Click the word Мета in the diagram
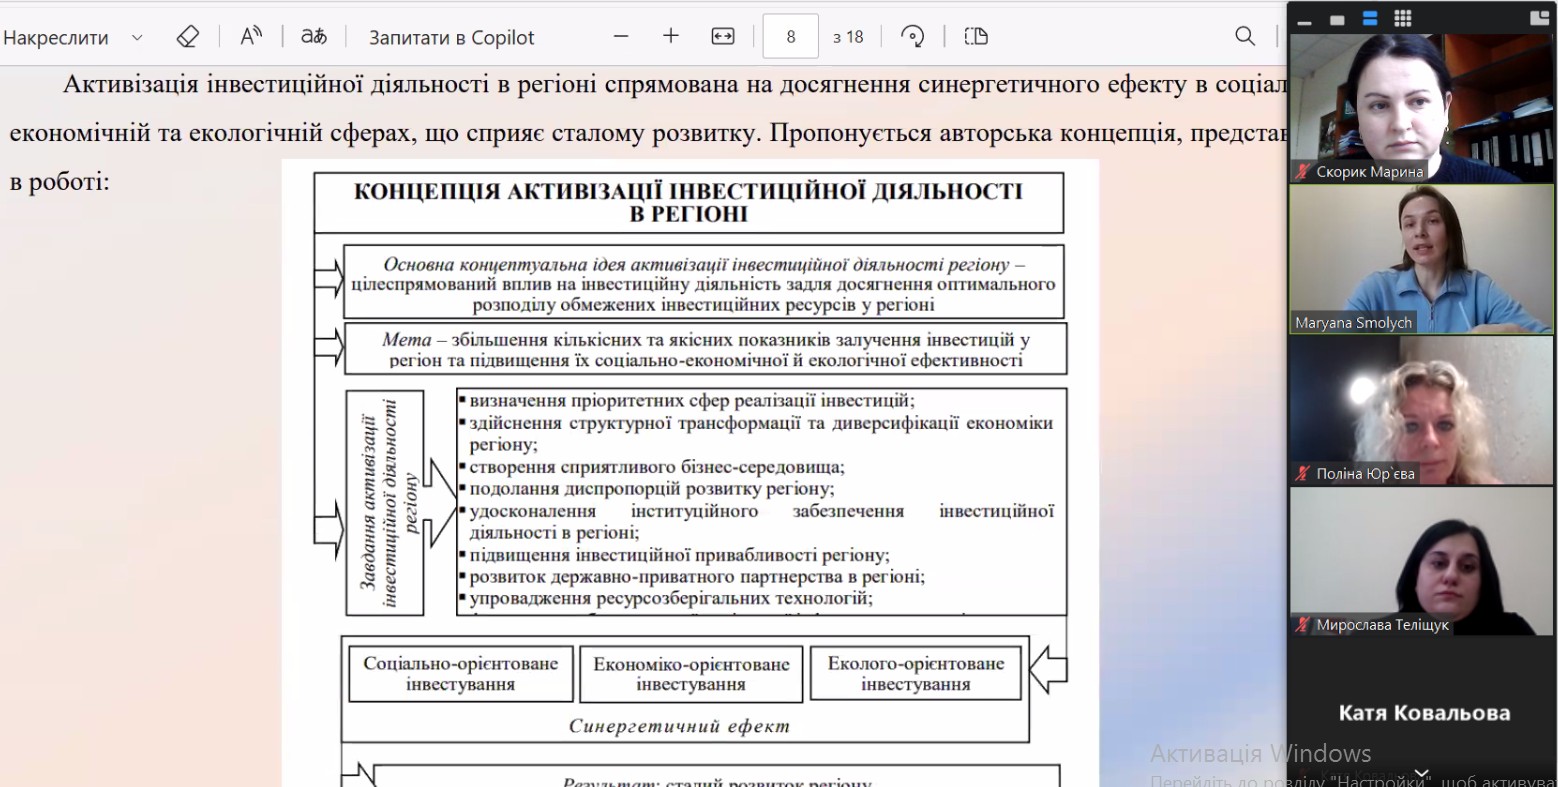The height and width of the screenshot is (787, 1558). pos(407,340)
